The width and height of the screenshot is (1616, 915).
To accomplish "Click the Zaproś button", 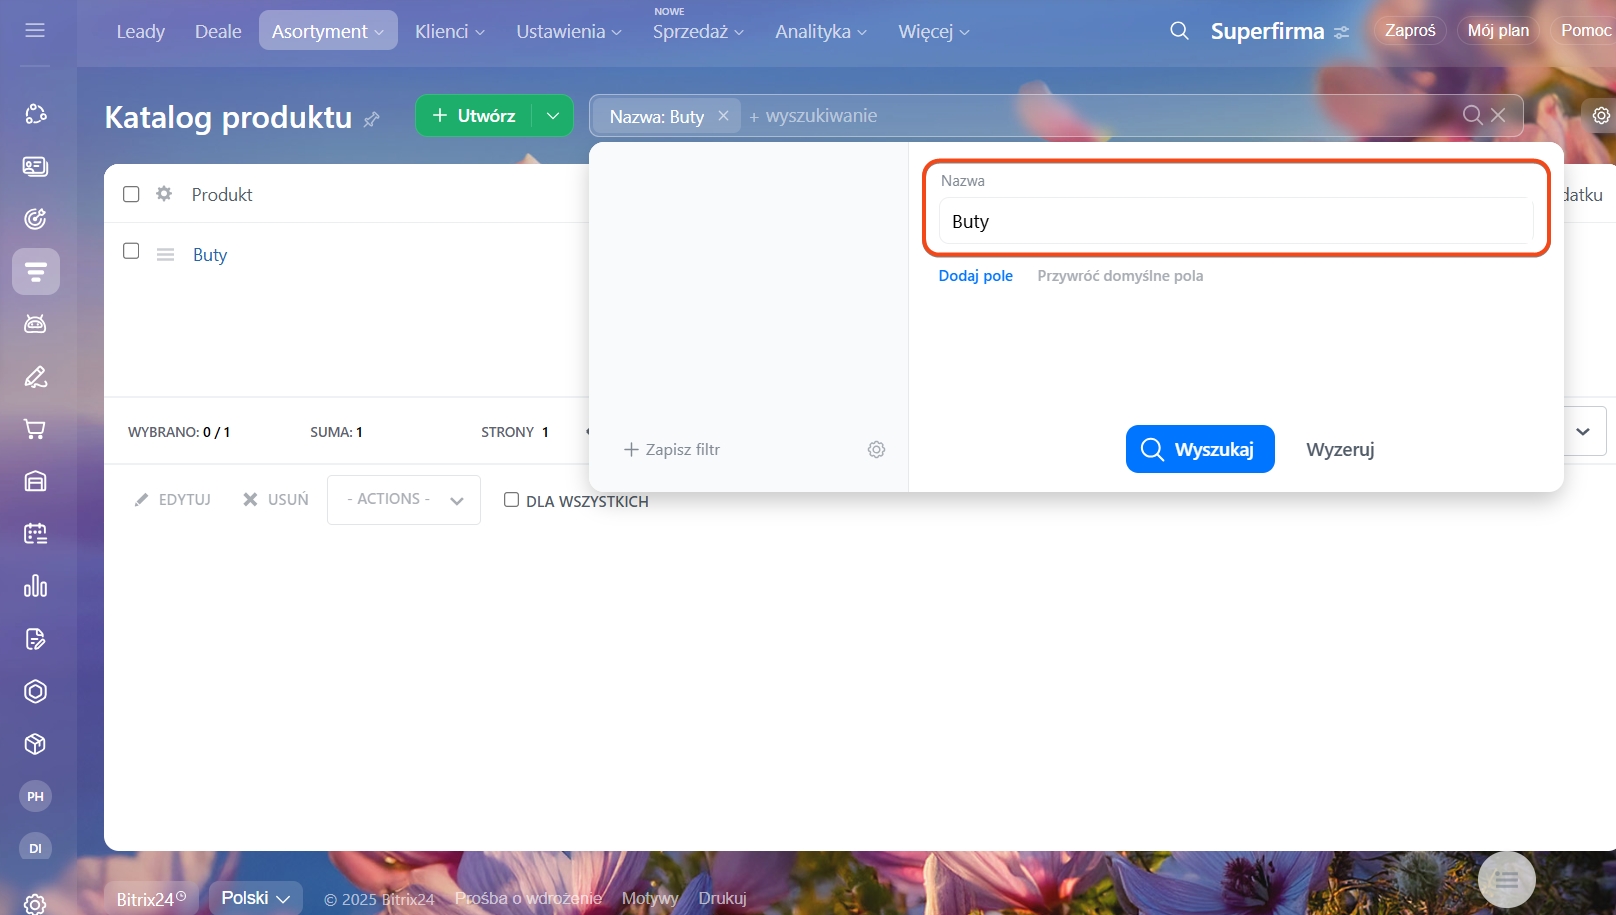I will (x=1410, y=30).
